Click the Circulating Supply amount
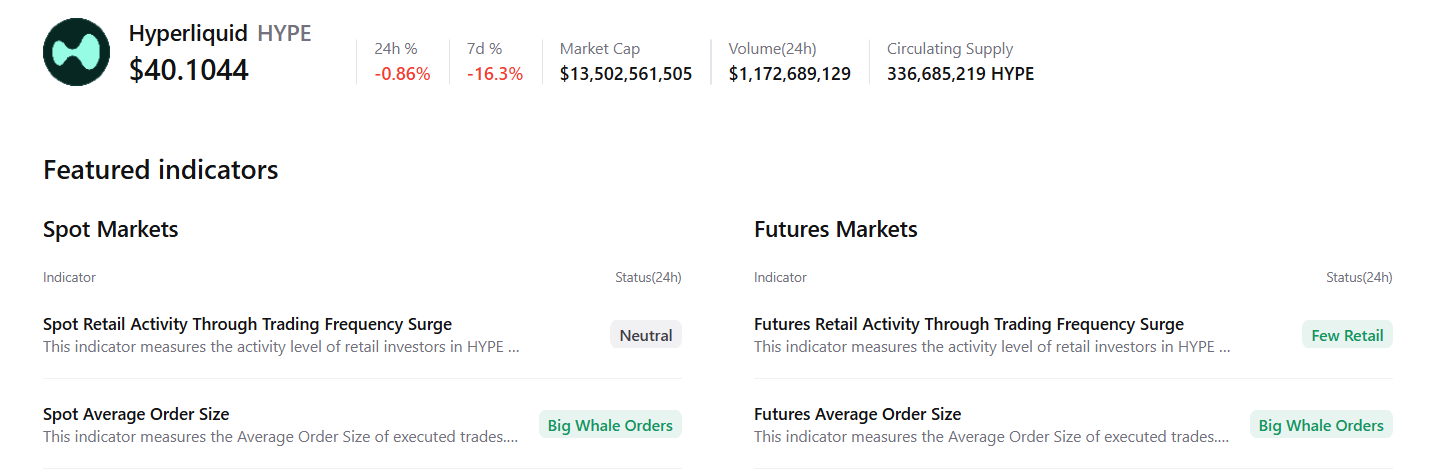The width and height of the screenshot is (1432, 473). [960, 73]
